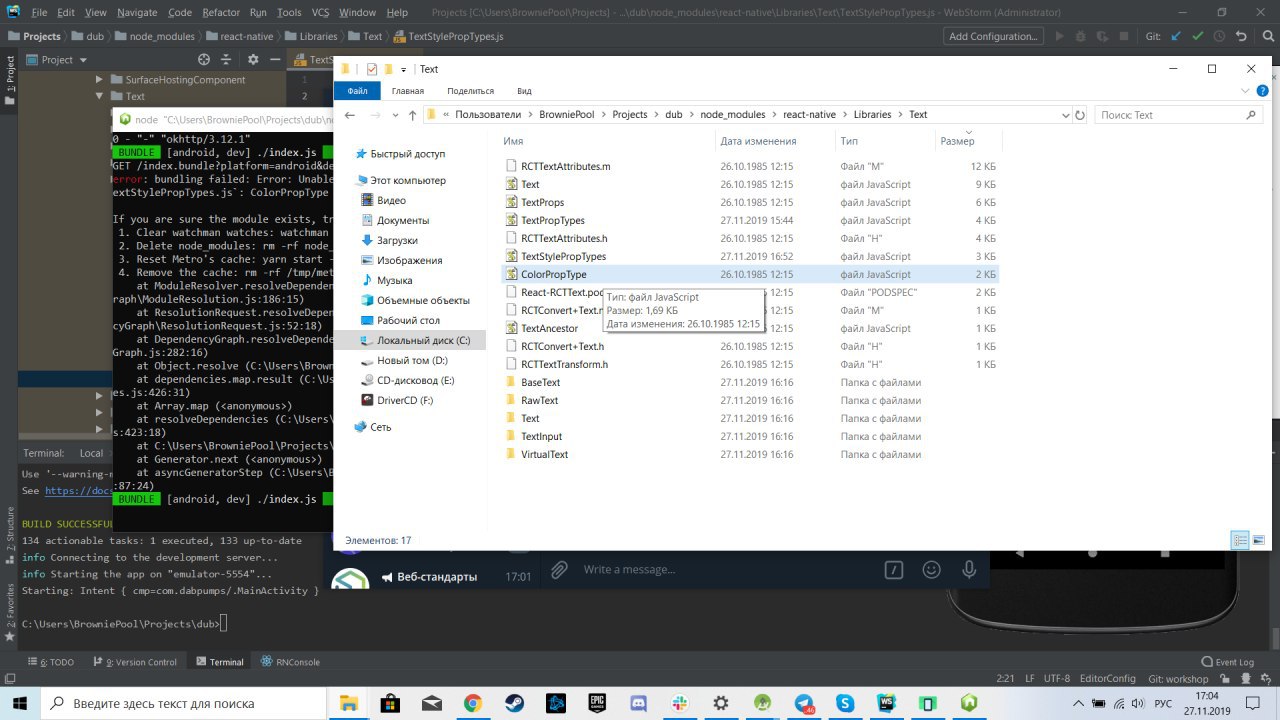
Task: Click the react-native breadcrumb in Explorer
Action: 810,115
